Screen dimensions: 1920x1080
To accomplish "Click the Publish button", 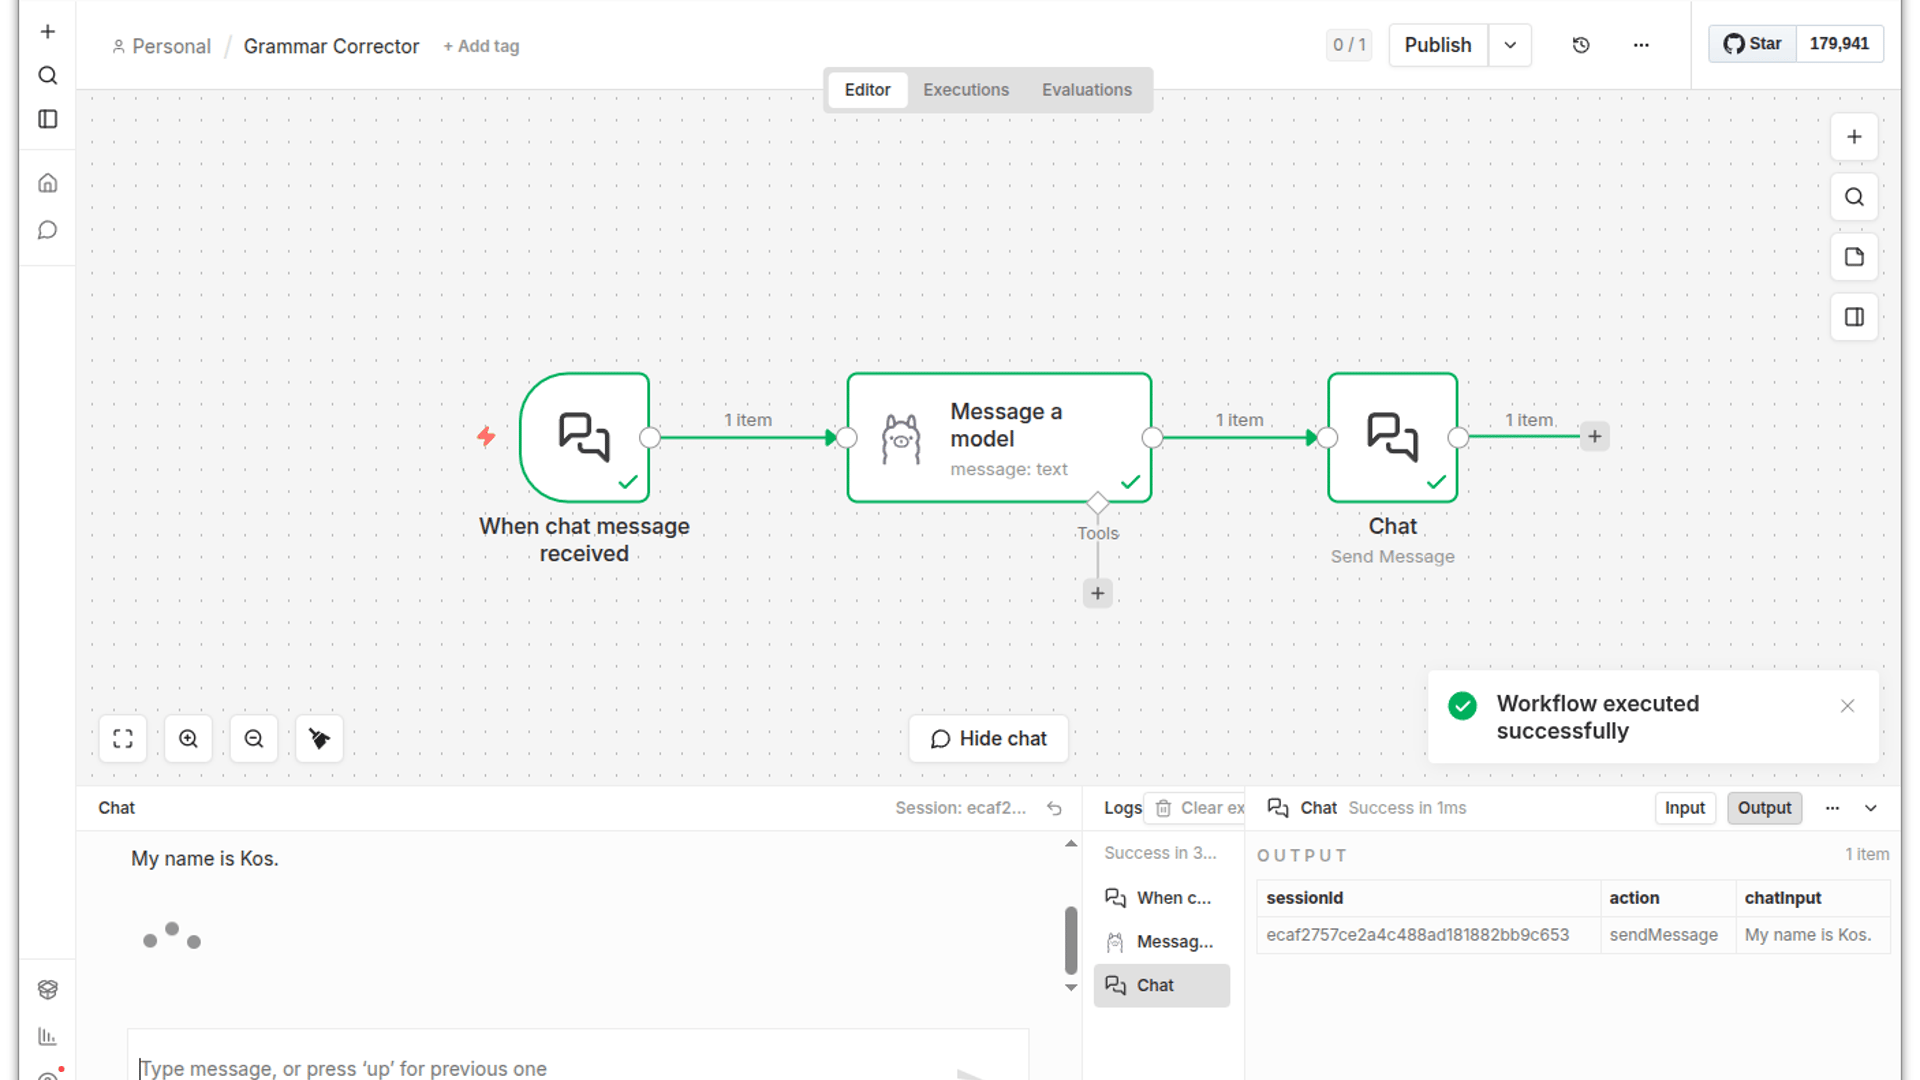I will pyautogui.click(x=1437, y=45).
